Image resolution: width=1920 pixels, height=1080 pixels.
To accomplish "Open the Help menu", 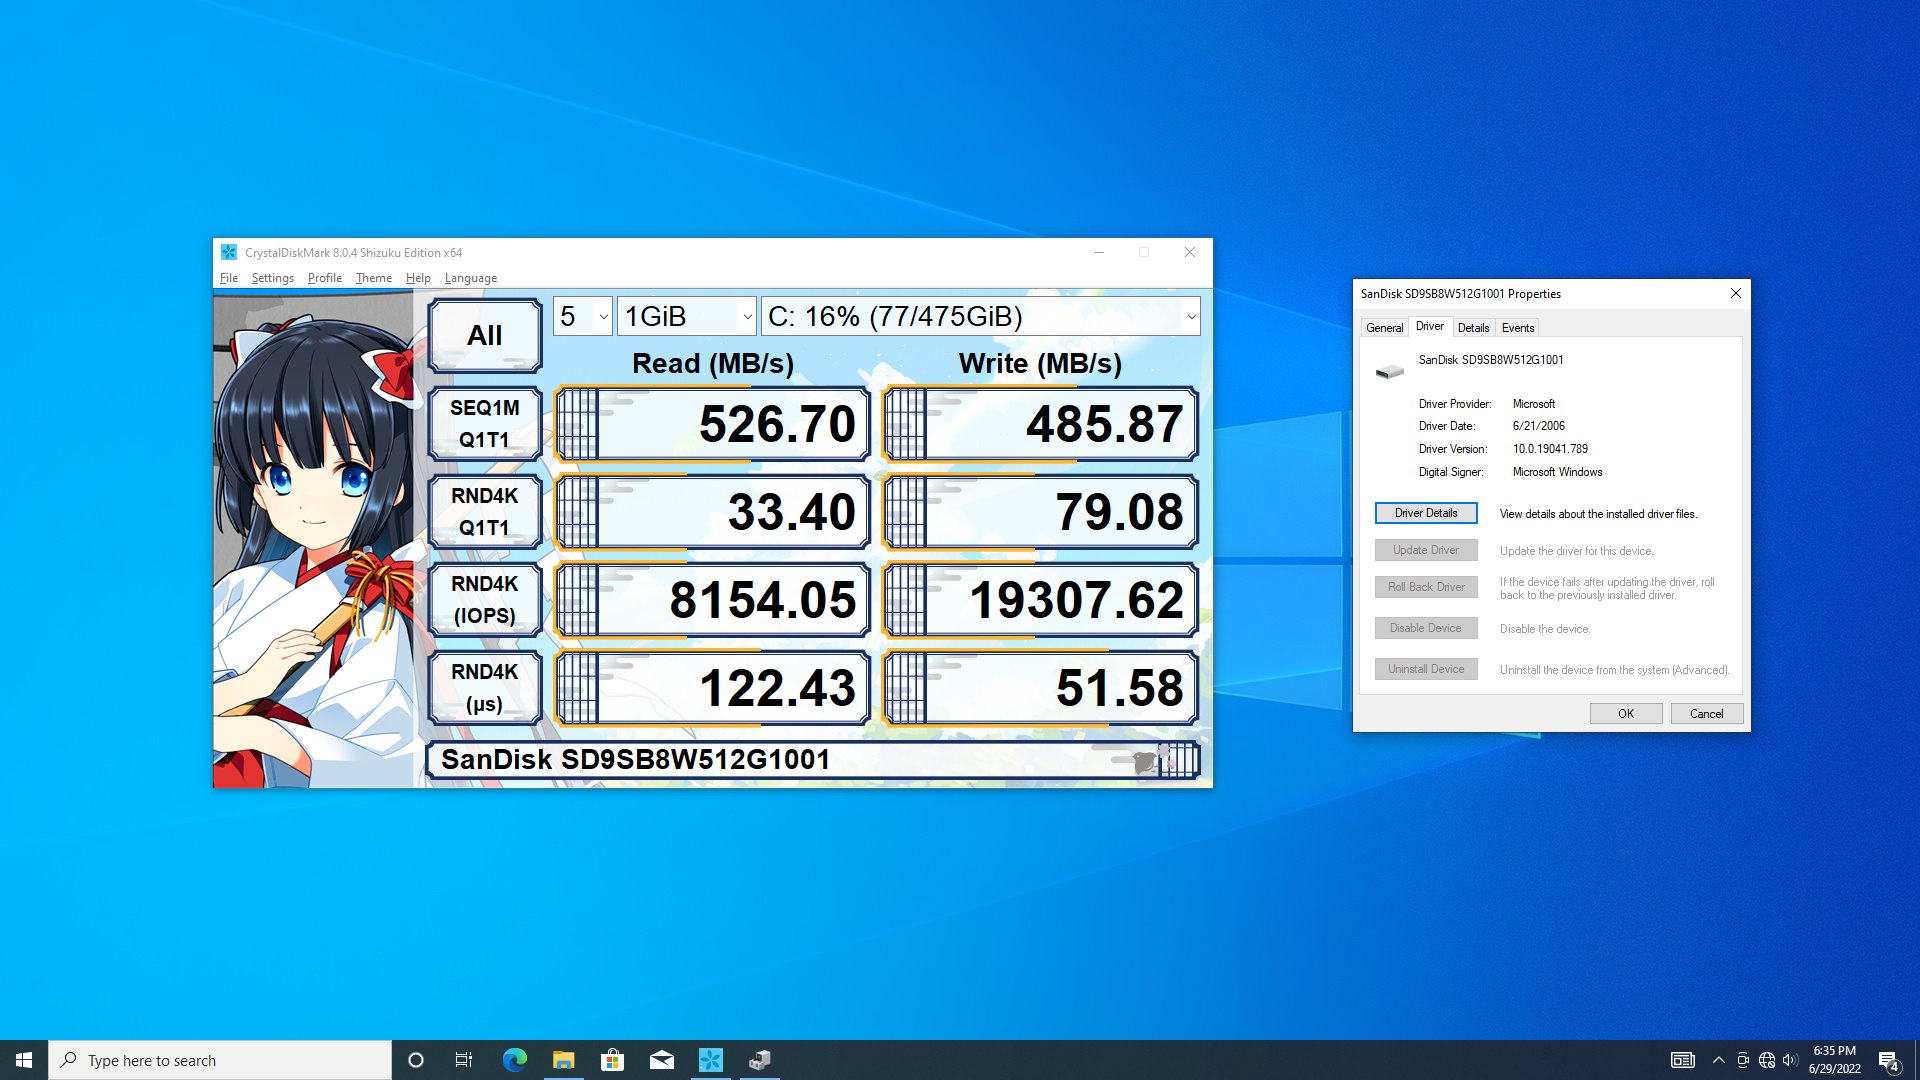I will tap(418, 278).
